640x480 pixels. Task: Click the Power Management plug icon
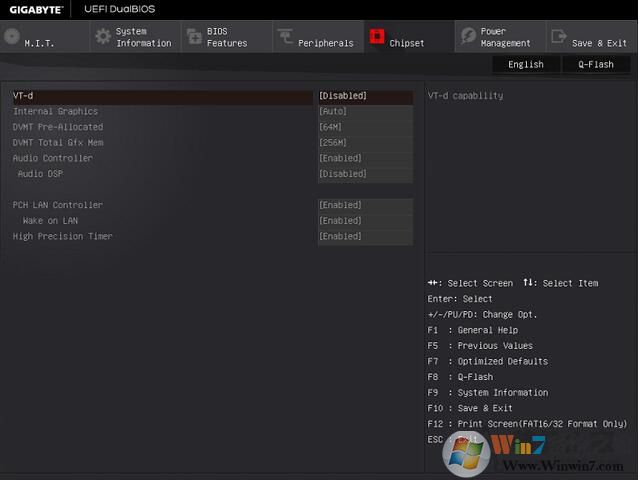[467, 37]
